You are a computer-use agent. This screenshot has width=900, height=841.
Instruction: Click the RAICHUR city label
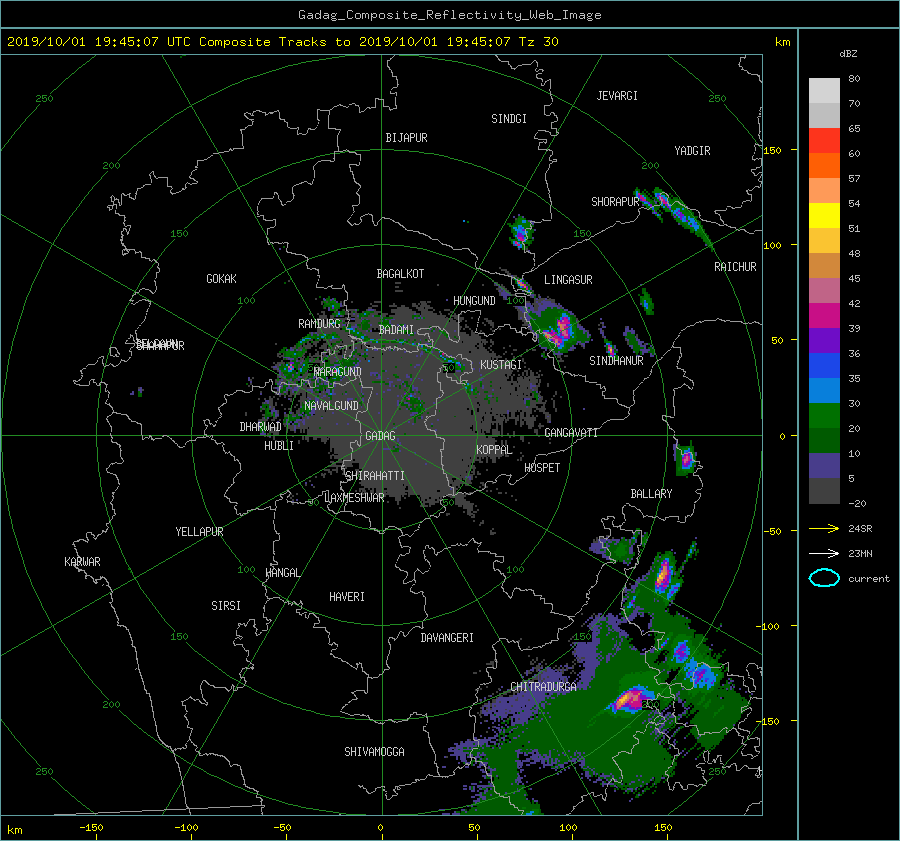[735, 267]
